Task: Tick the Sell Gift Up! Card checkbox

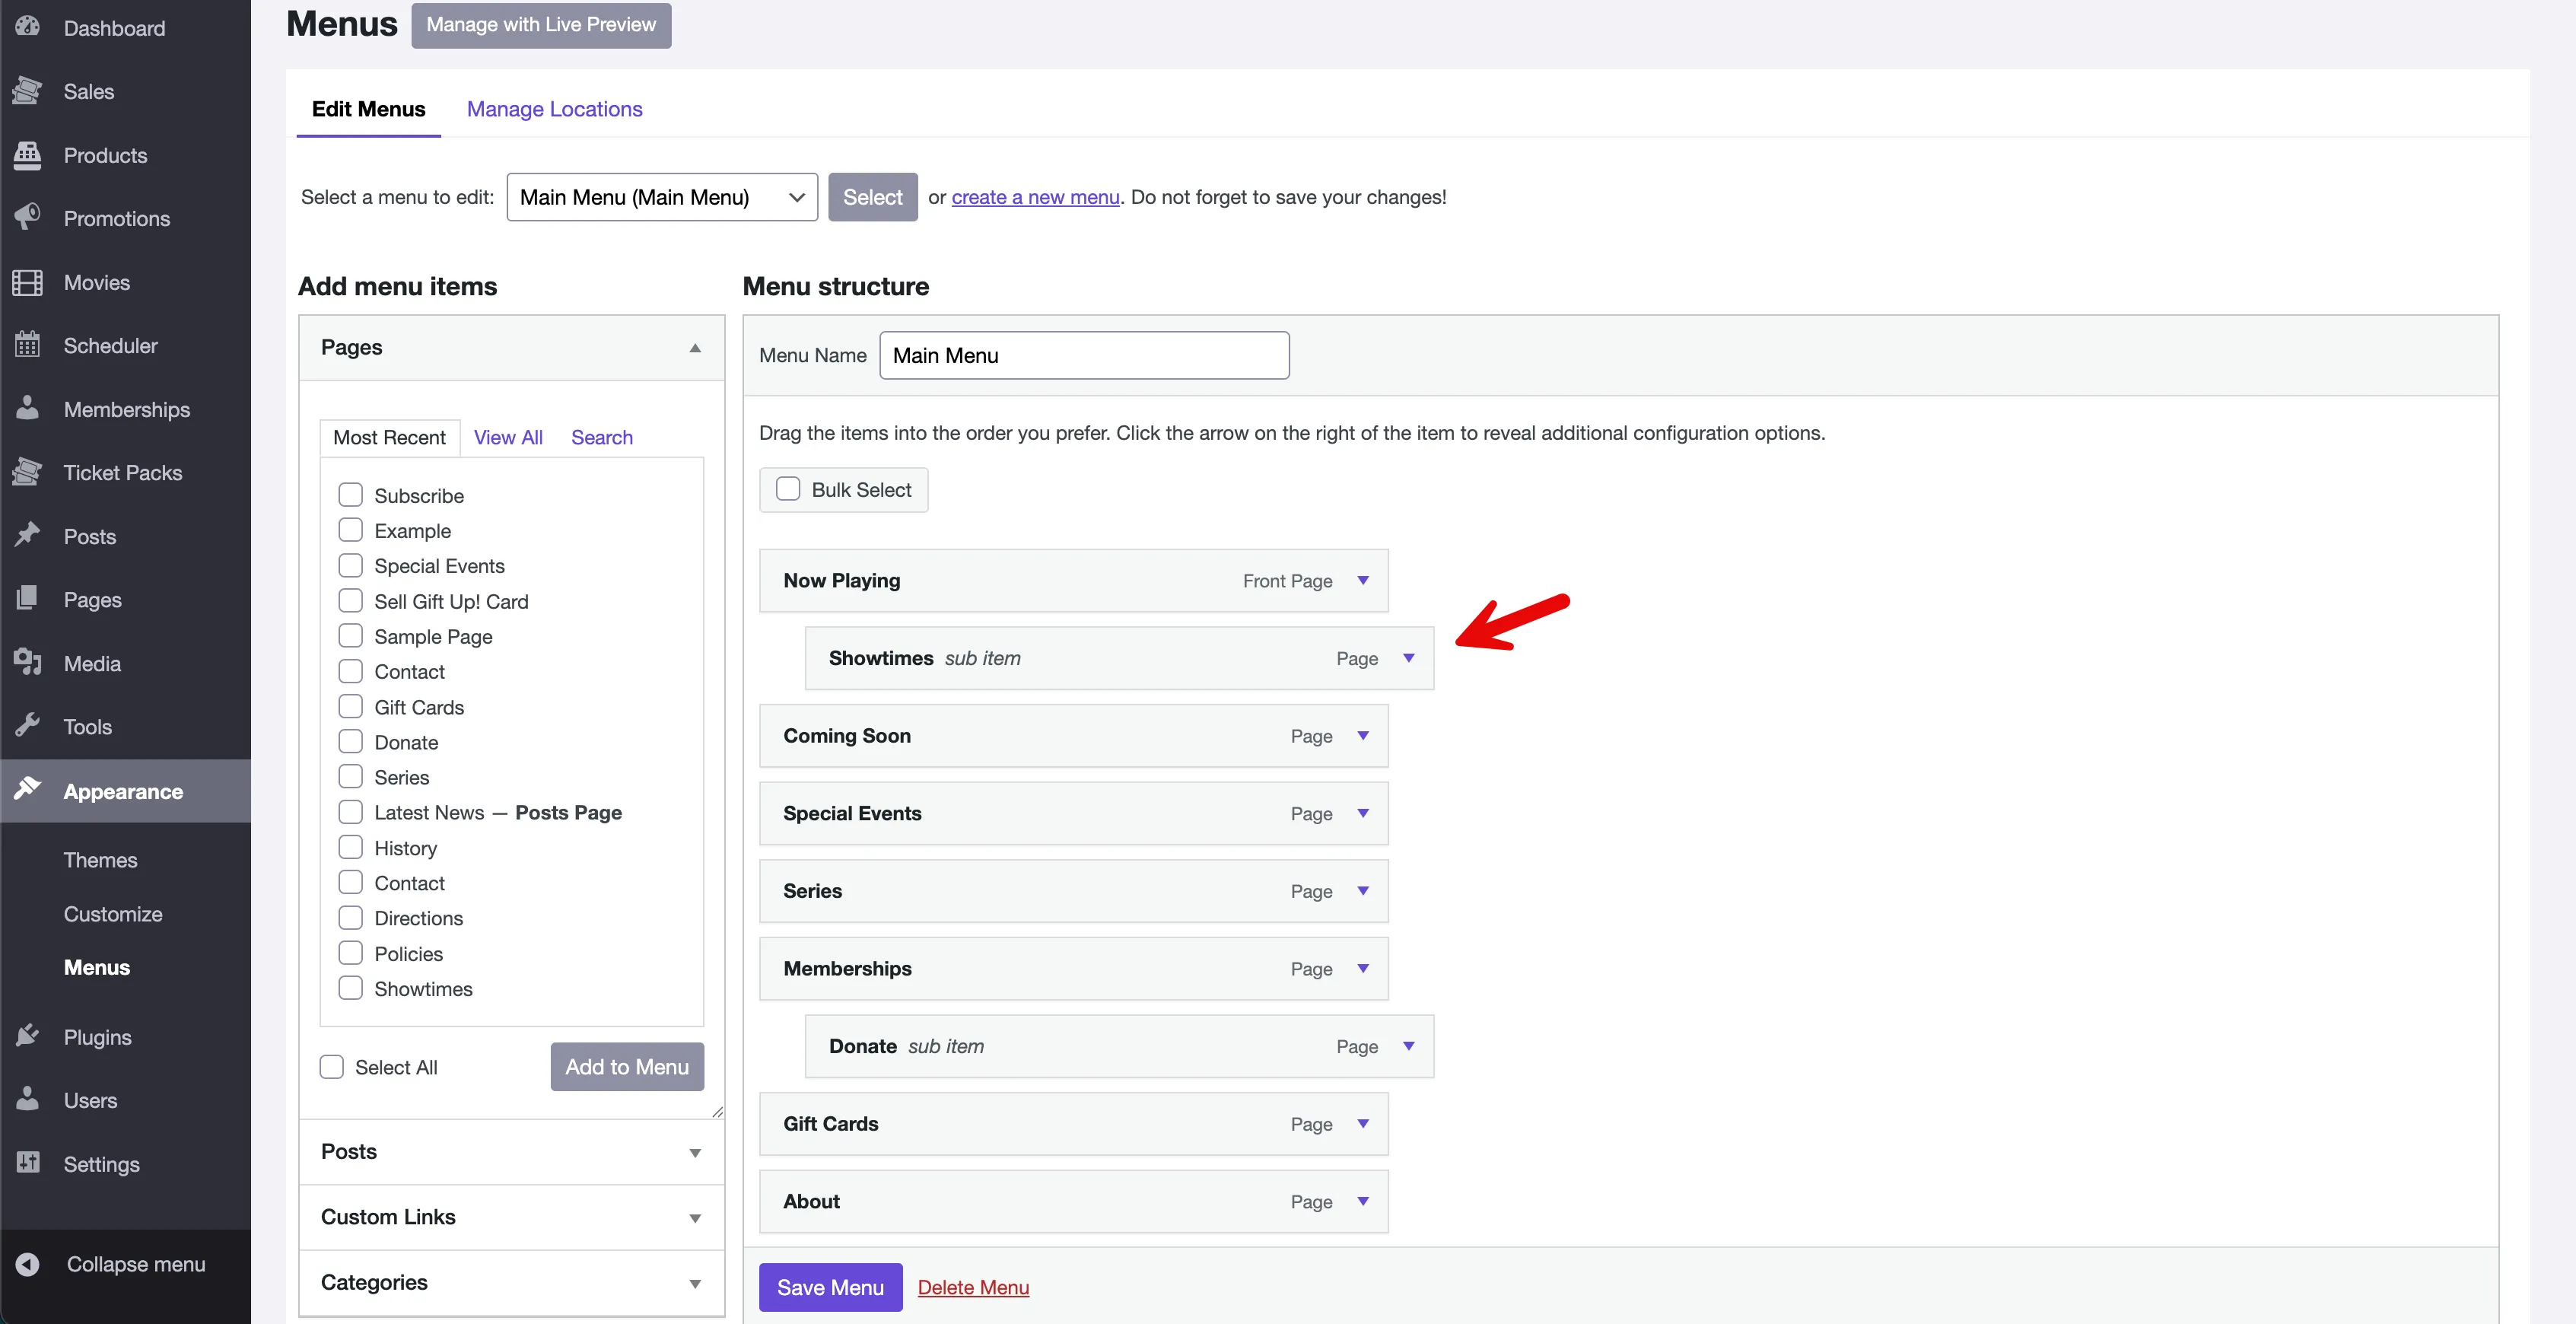Action: point(350,601)
